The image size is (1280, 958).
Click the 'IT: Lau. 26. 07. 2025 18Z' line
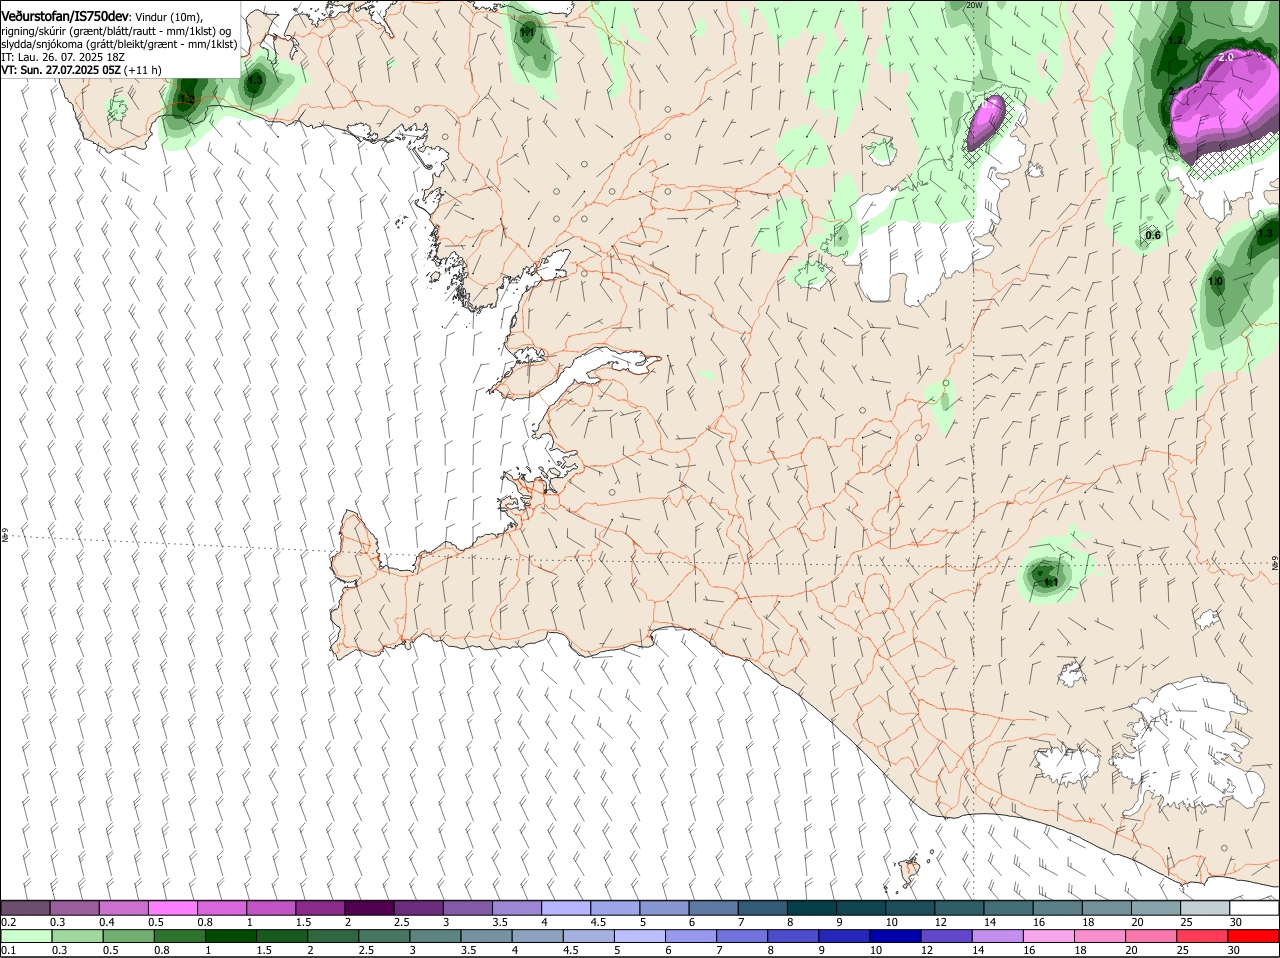[63, 58]
